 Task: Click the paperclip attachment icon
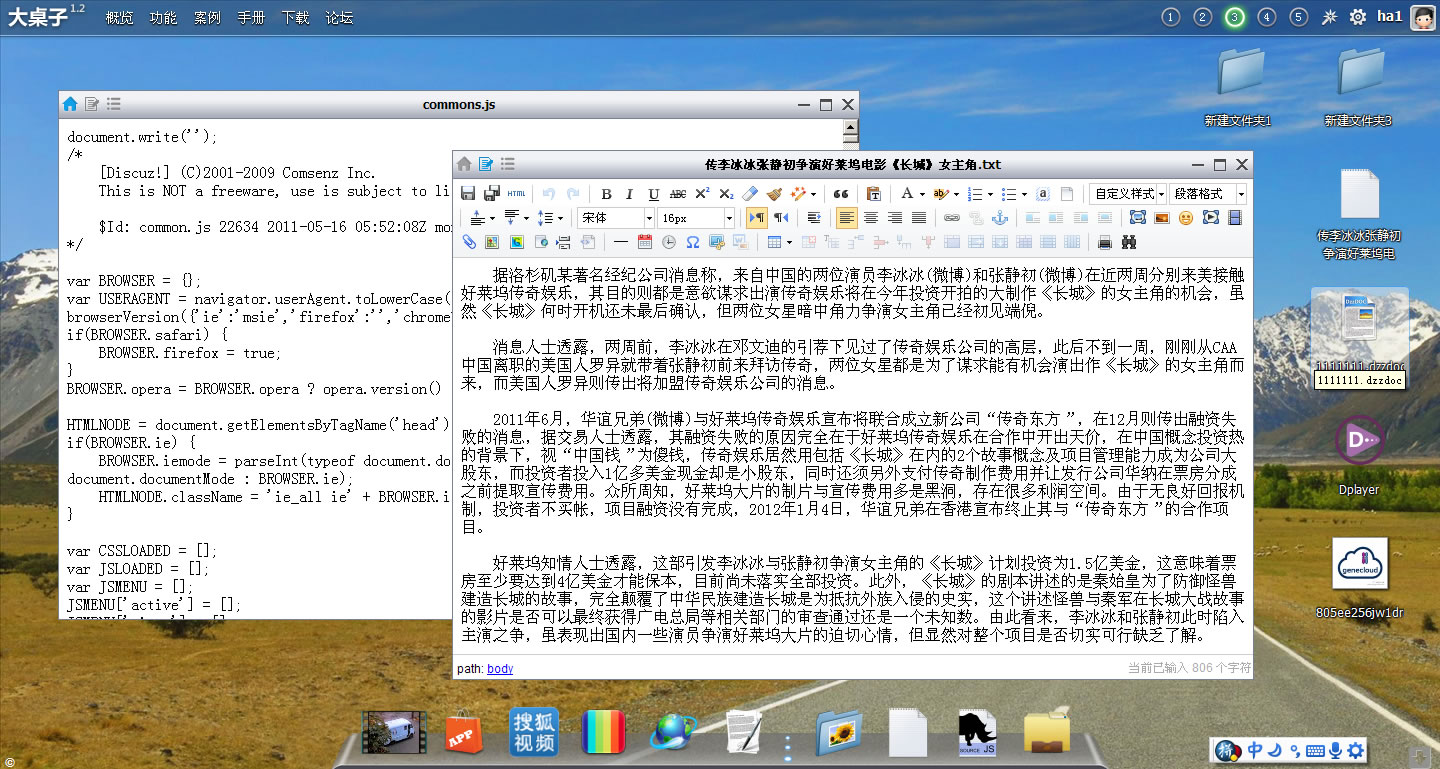tap(468, 242)
